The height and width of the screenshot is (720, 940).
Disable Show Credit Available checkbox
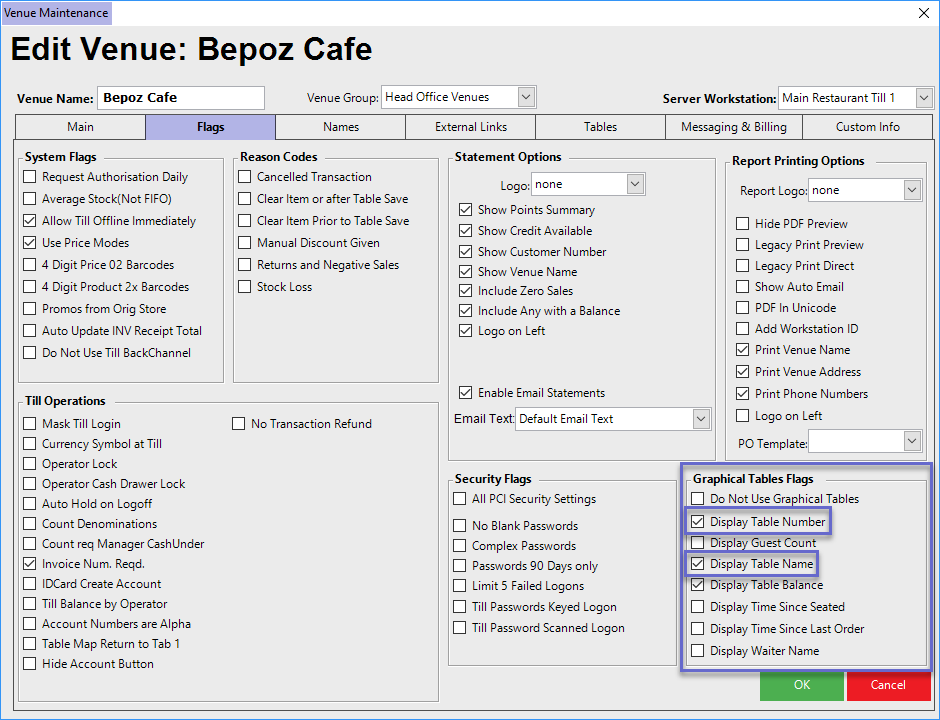[x=465, y=231]
